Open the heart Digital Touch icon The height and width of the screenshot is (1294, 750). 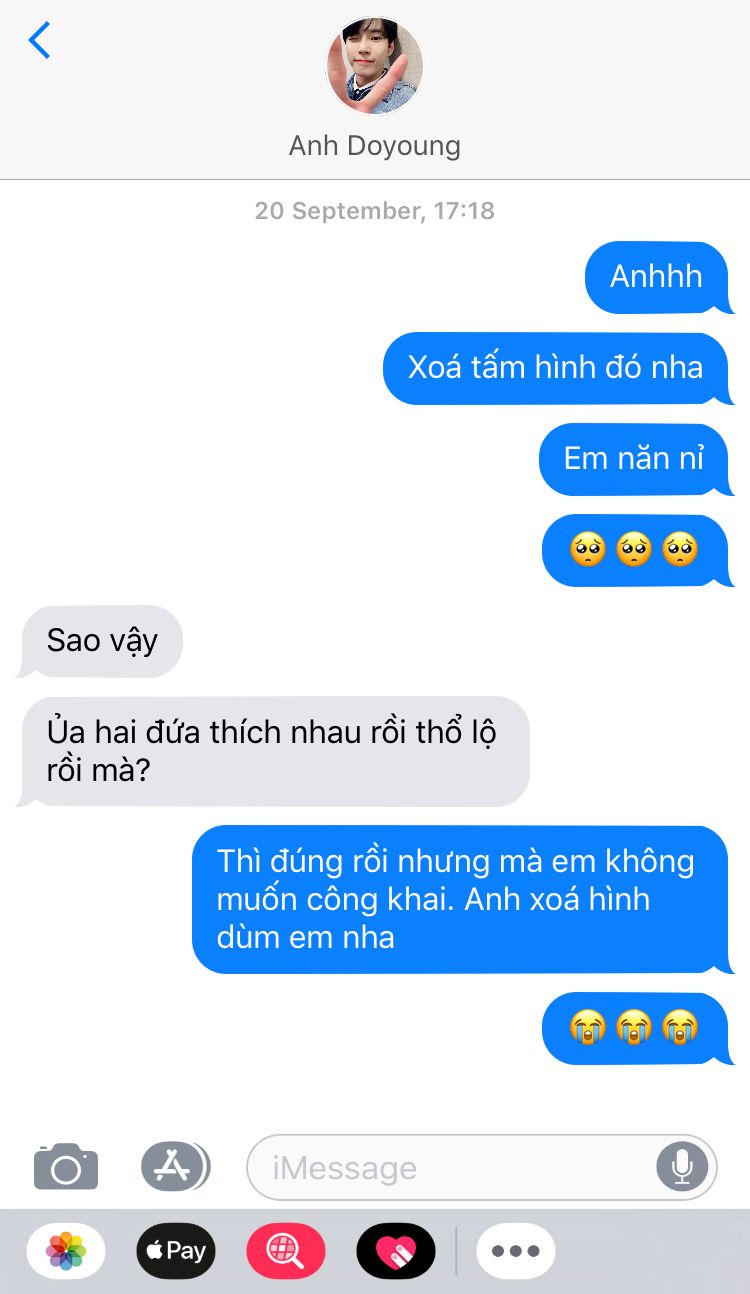coord(396,1251)
